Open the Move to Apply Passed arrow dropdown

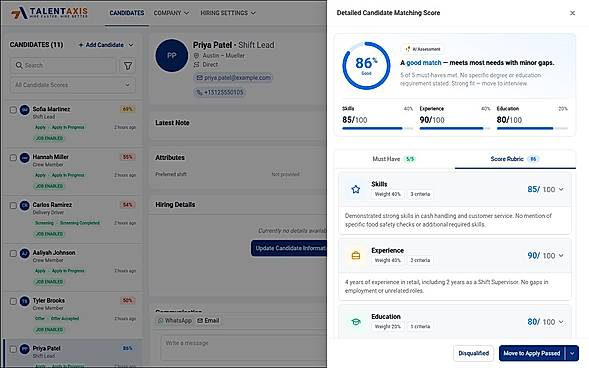click(572, 353)
